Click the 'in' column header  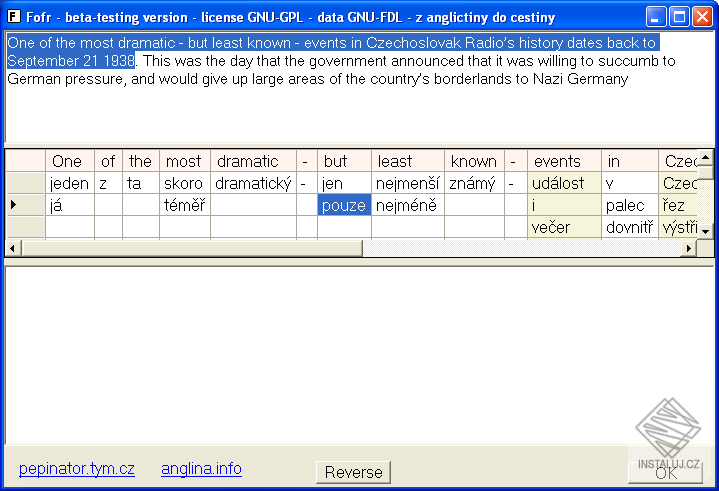coord(630,161)
